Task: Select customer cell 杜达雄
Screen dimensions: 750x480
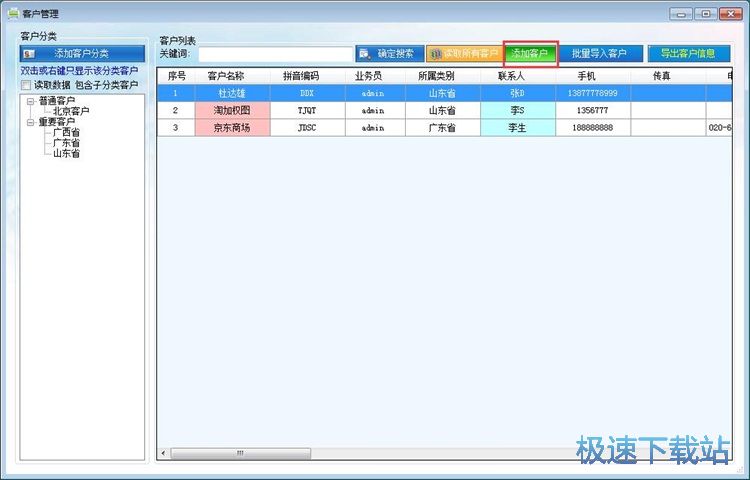Action: coord(232,93)
